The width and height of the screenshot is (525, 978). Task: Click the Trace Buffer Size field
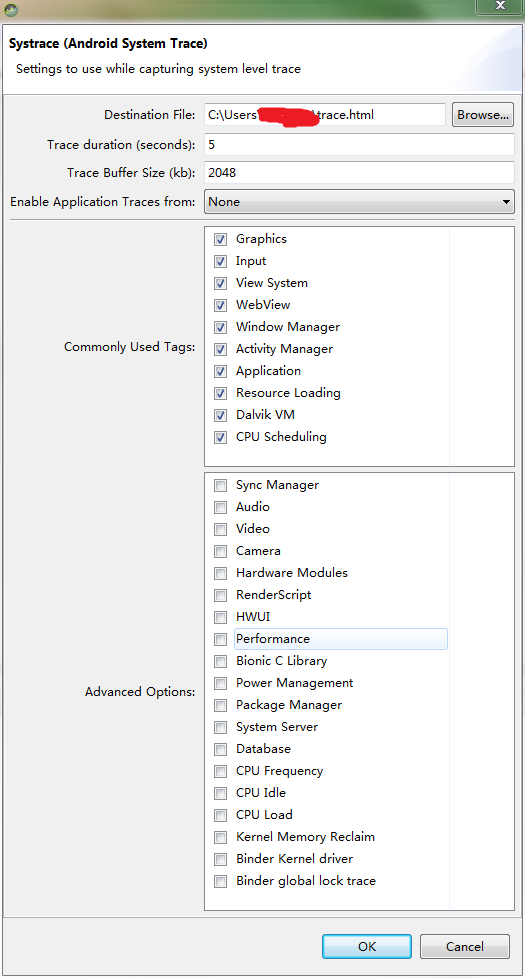(359, 173)
